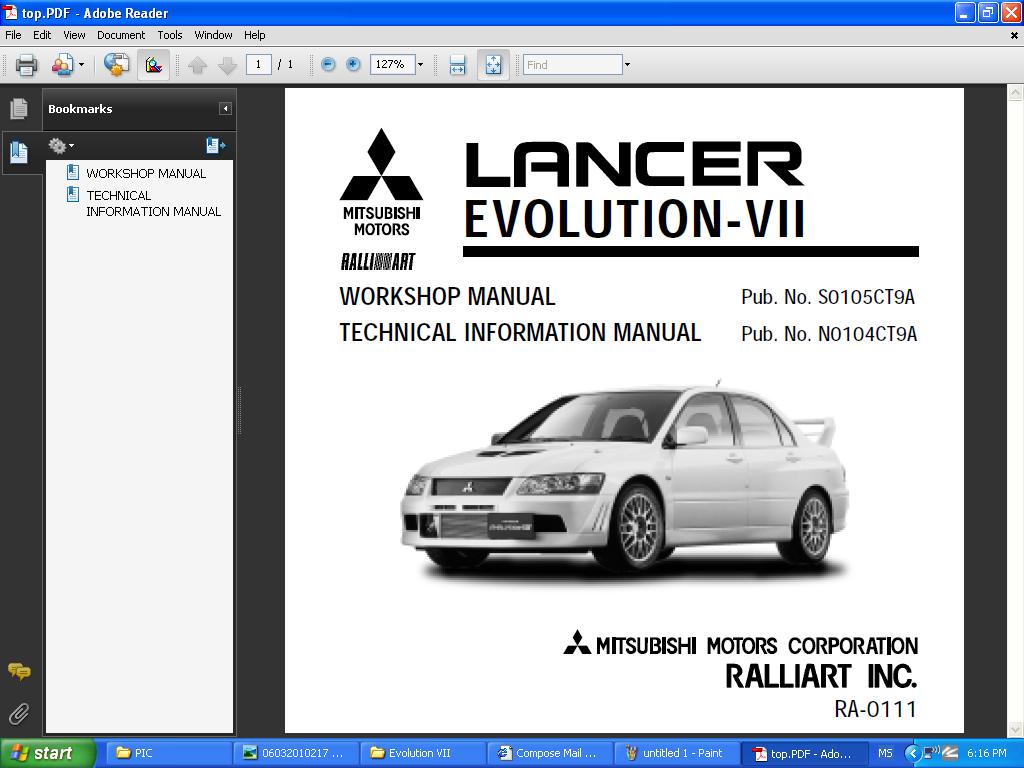
Task: Click the zoom in plus button
Action: [353, 65]
